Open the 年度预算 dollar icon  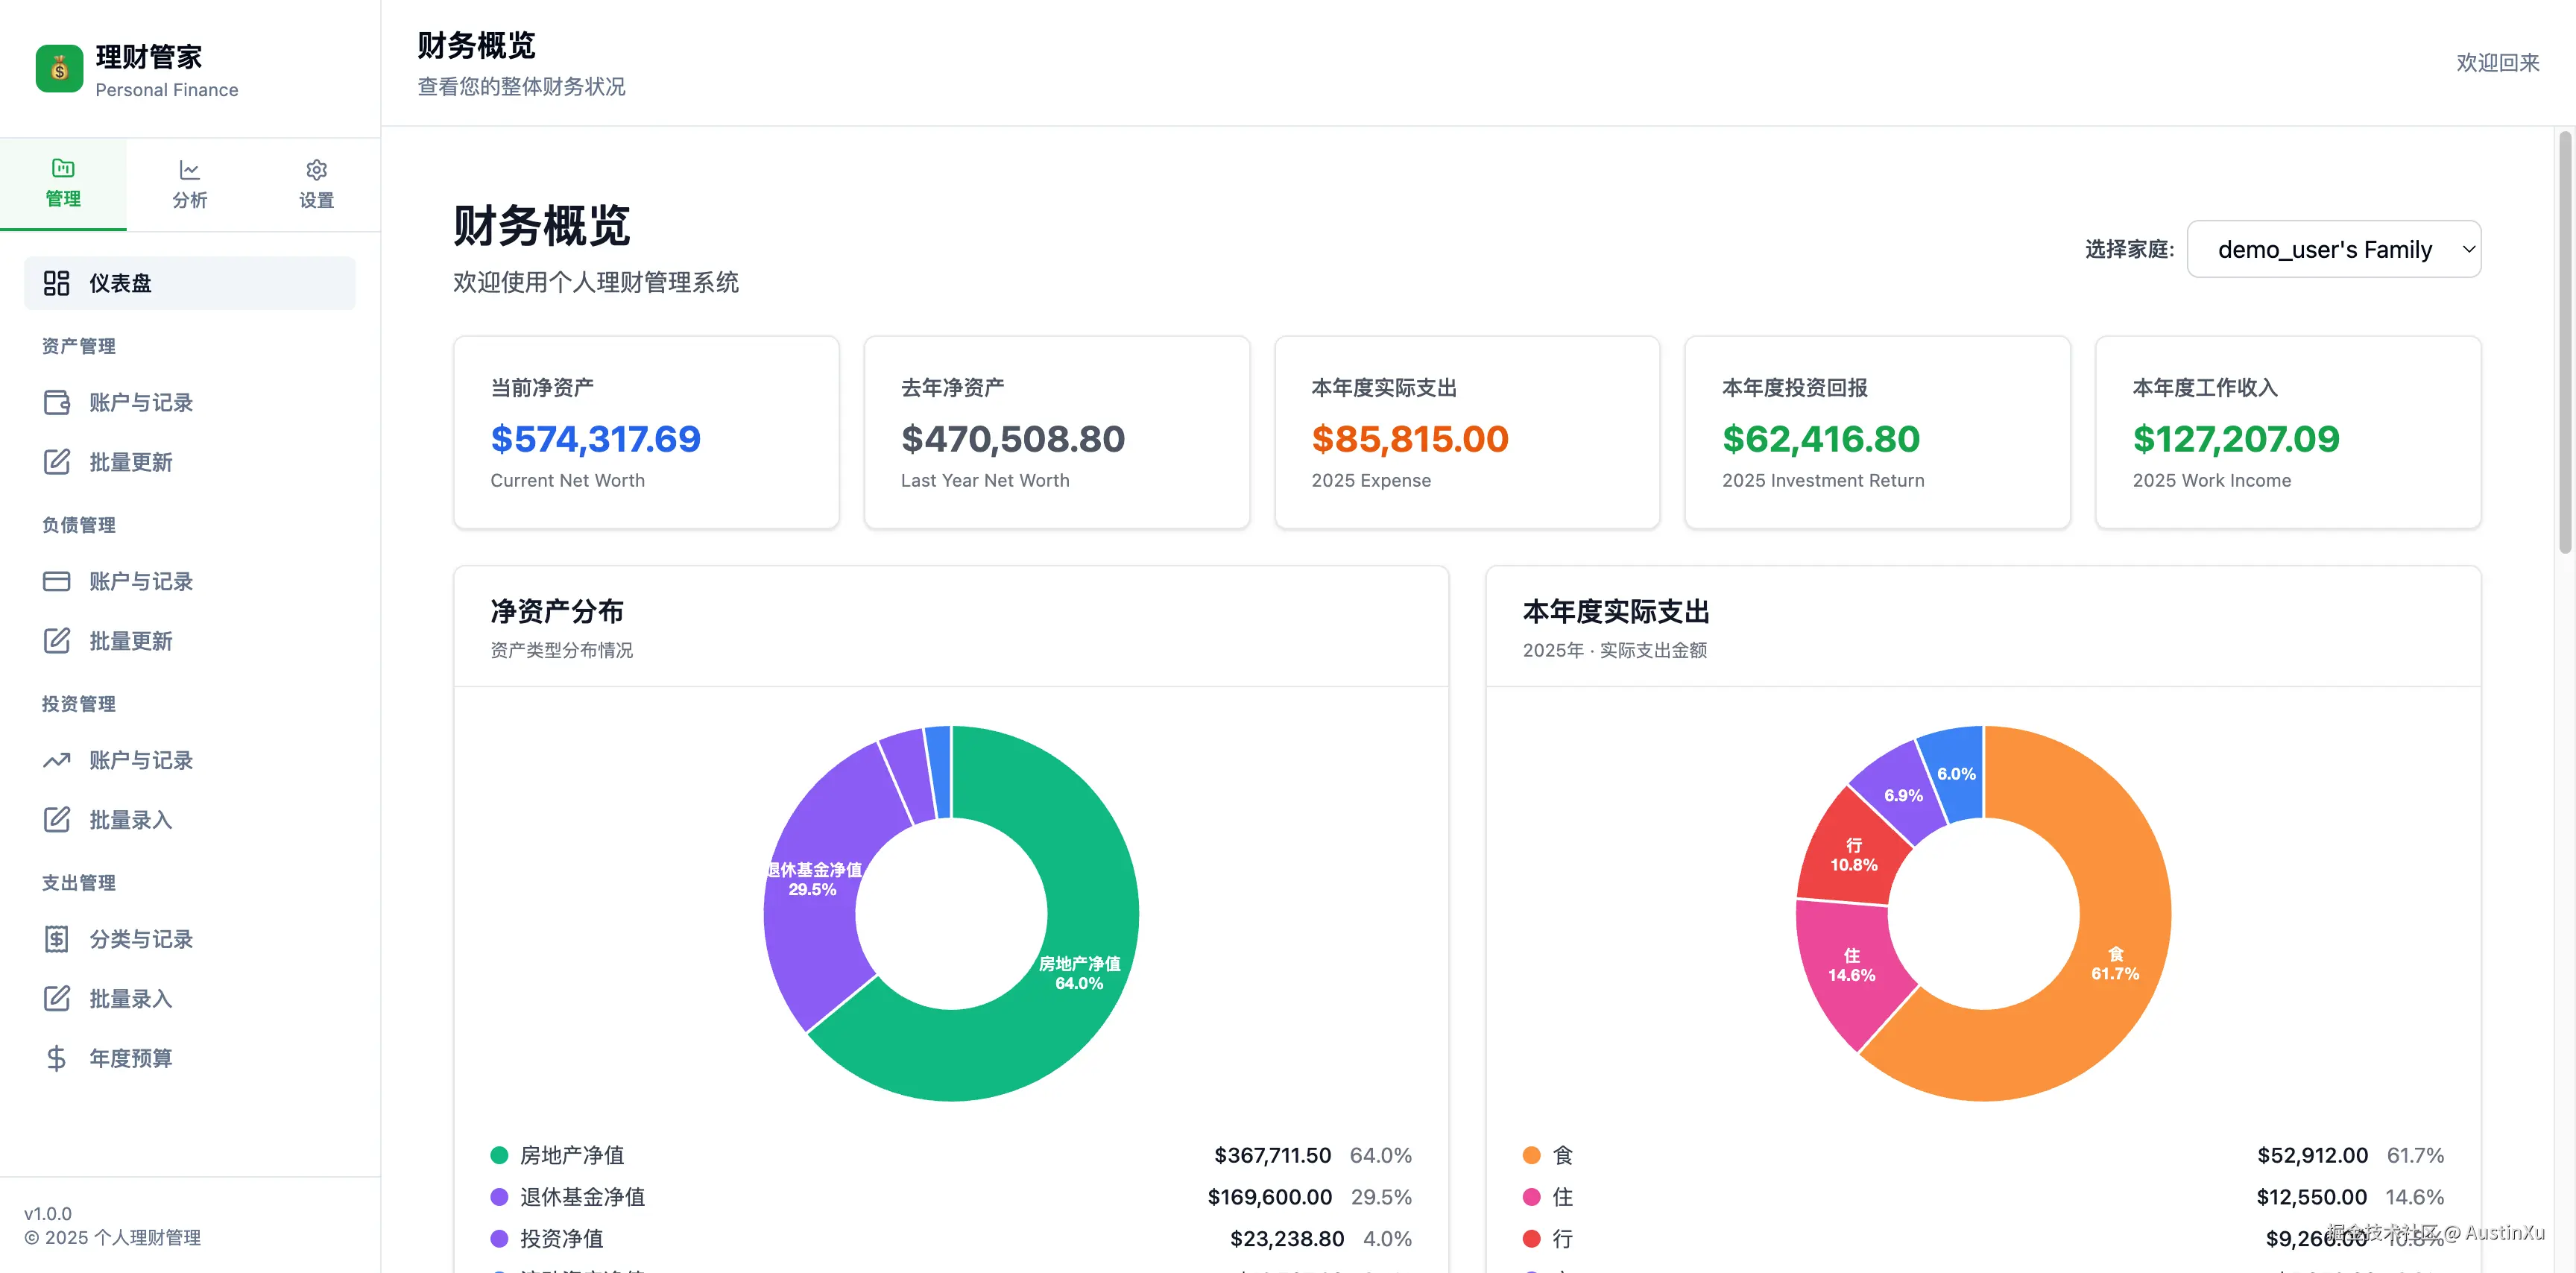click(x=57, y=1058)
